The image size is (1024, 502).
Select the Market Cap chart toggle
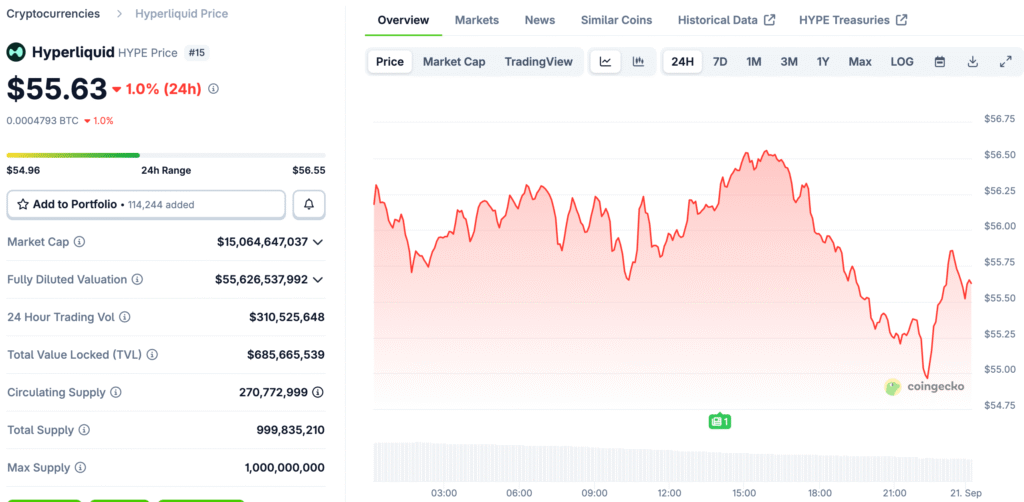(x=454, y=62)
